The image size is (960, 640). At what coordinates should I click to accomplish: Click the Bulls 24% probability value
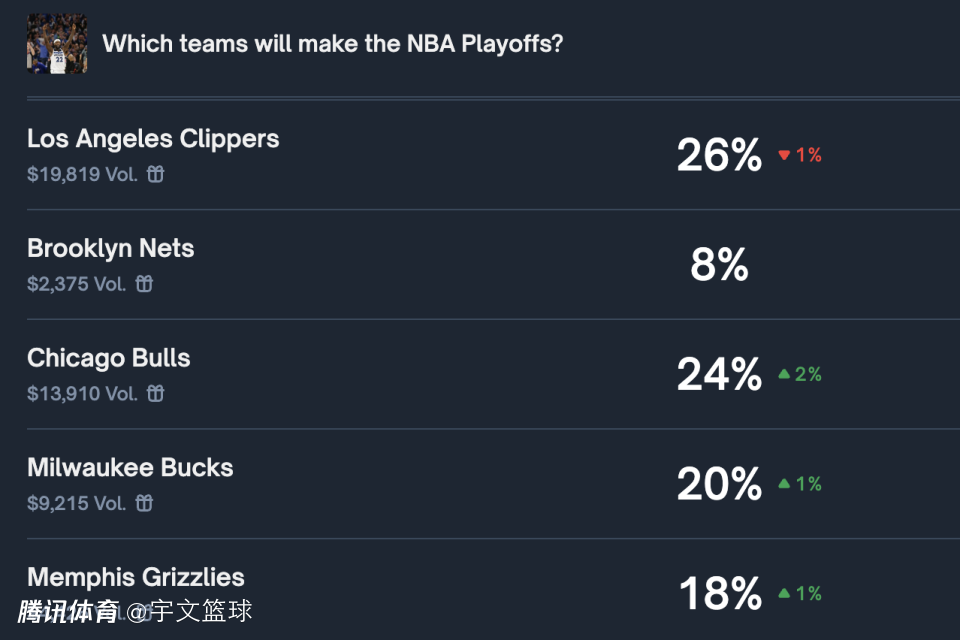(719, 374)
